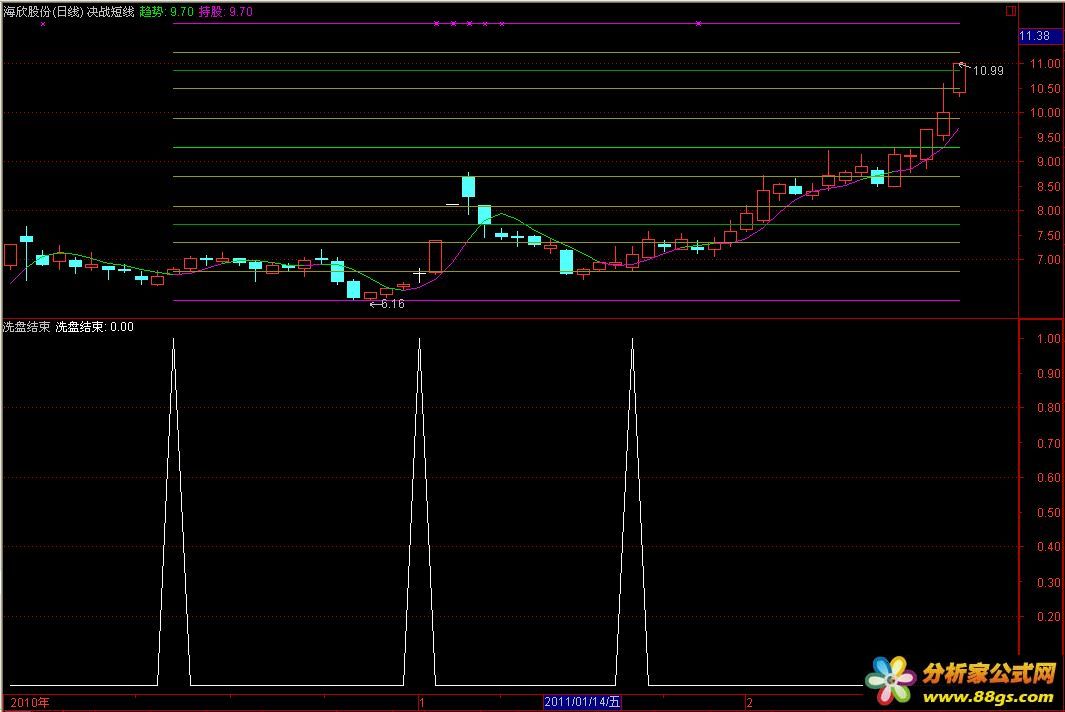Select the 洗盘结束 sub-indicator name
Viewport: 1065px width, 712px height.
tap(26, 327)
